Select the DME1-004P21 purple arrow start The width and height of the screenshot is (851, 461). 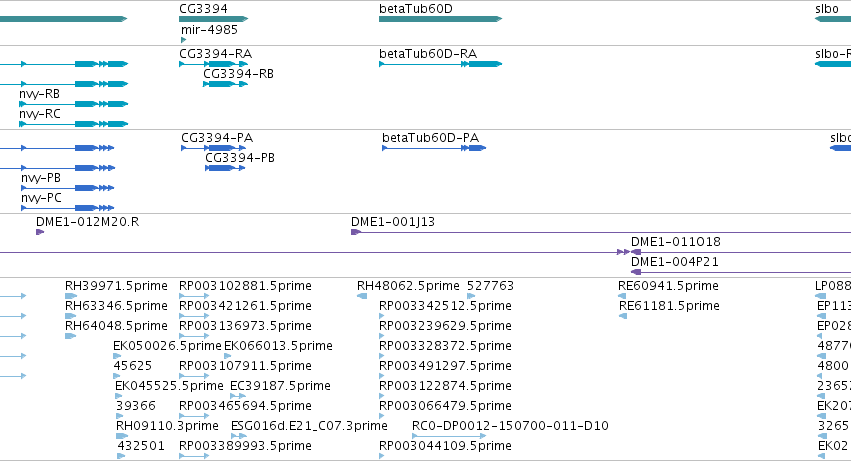[636, 272]
